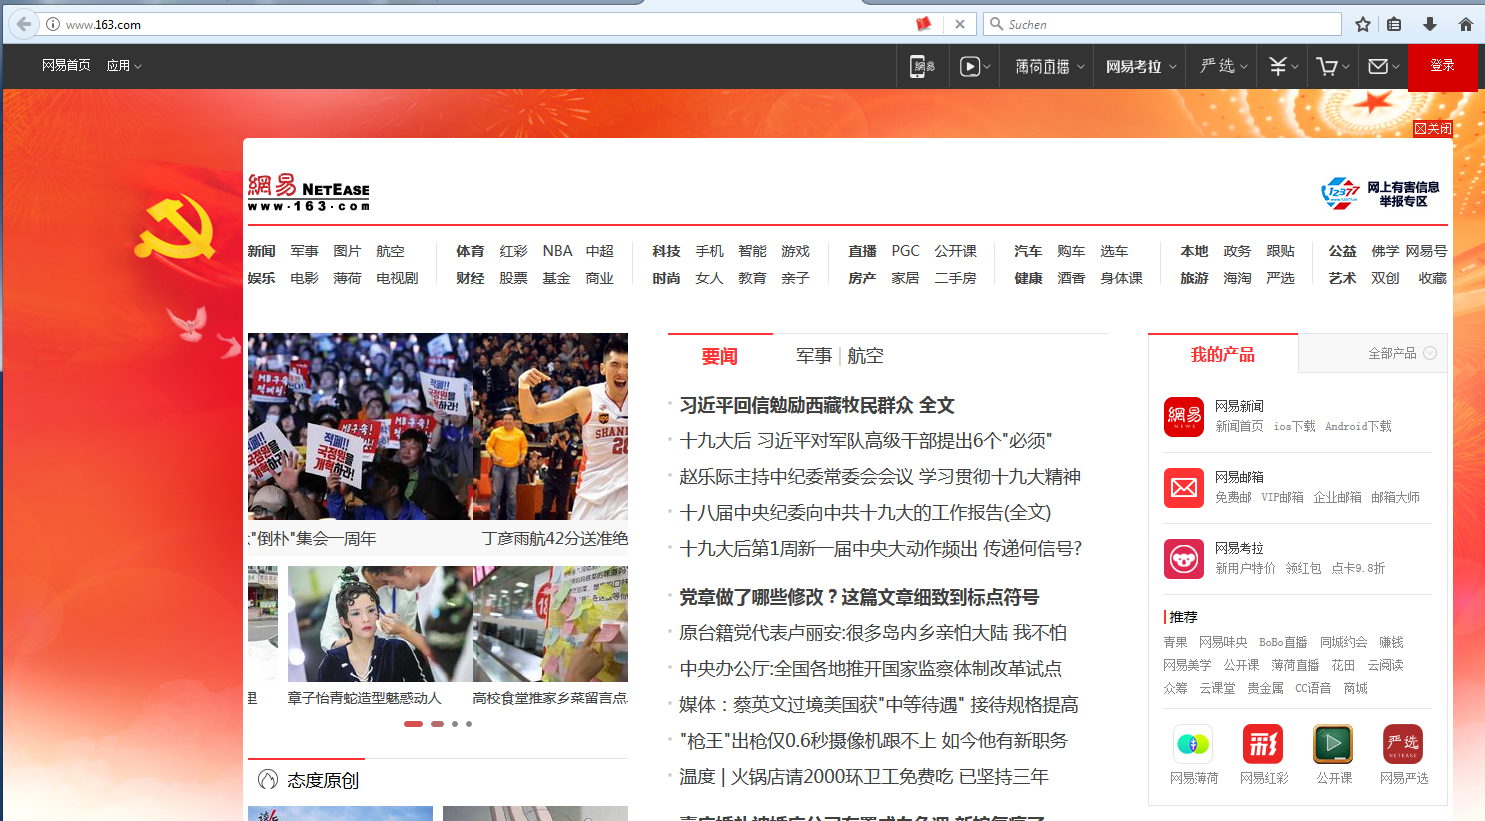Open the downloads arrow icon
This screenshot has width=1485, height=821.
click(1430, 24)
